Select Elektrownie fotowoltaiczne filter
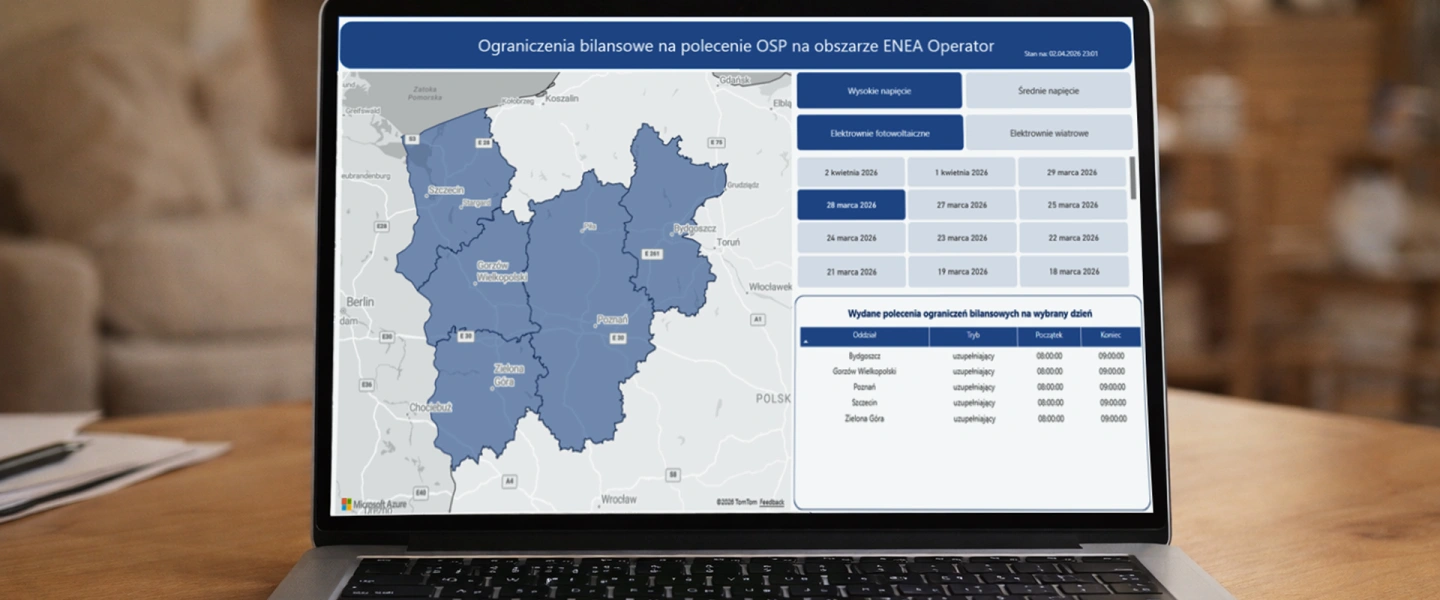1440x600 pixels. [879, 133]
